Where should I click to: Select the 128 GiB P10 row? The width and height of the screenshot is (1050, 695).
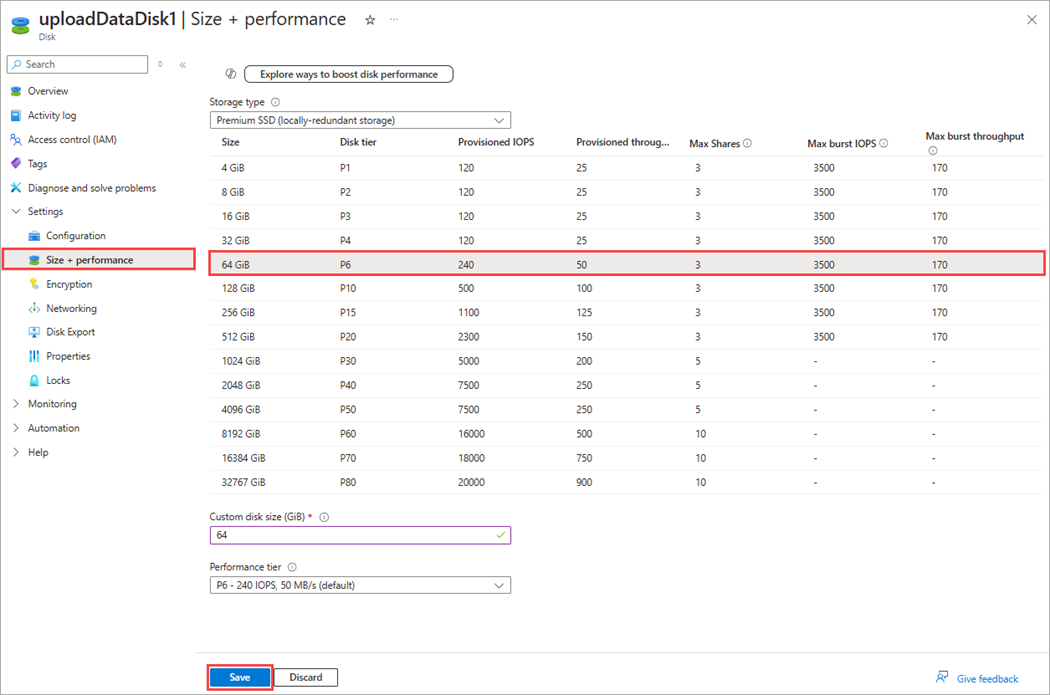pyautogui.click(x=626, y=289)
